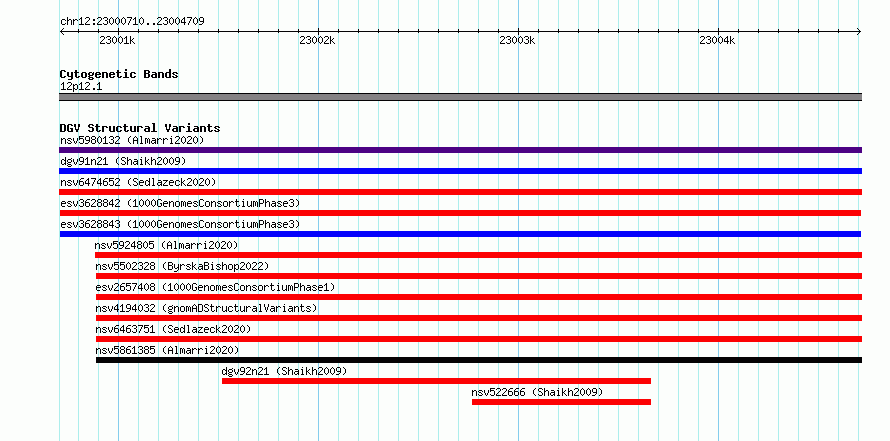Click the 23004k ruler tick label

click(x=718, y=40)
